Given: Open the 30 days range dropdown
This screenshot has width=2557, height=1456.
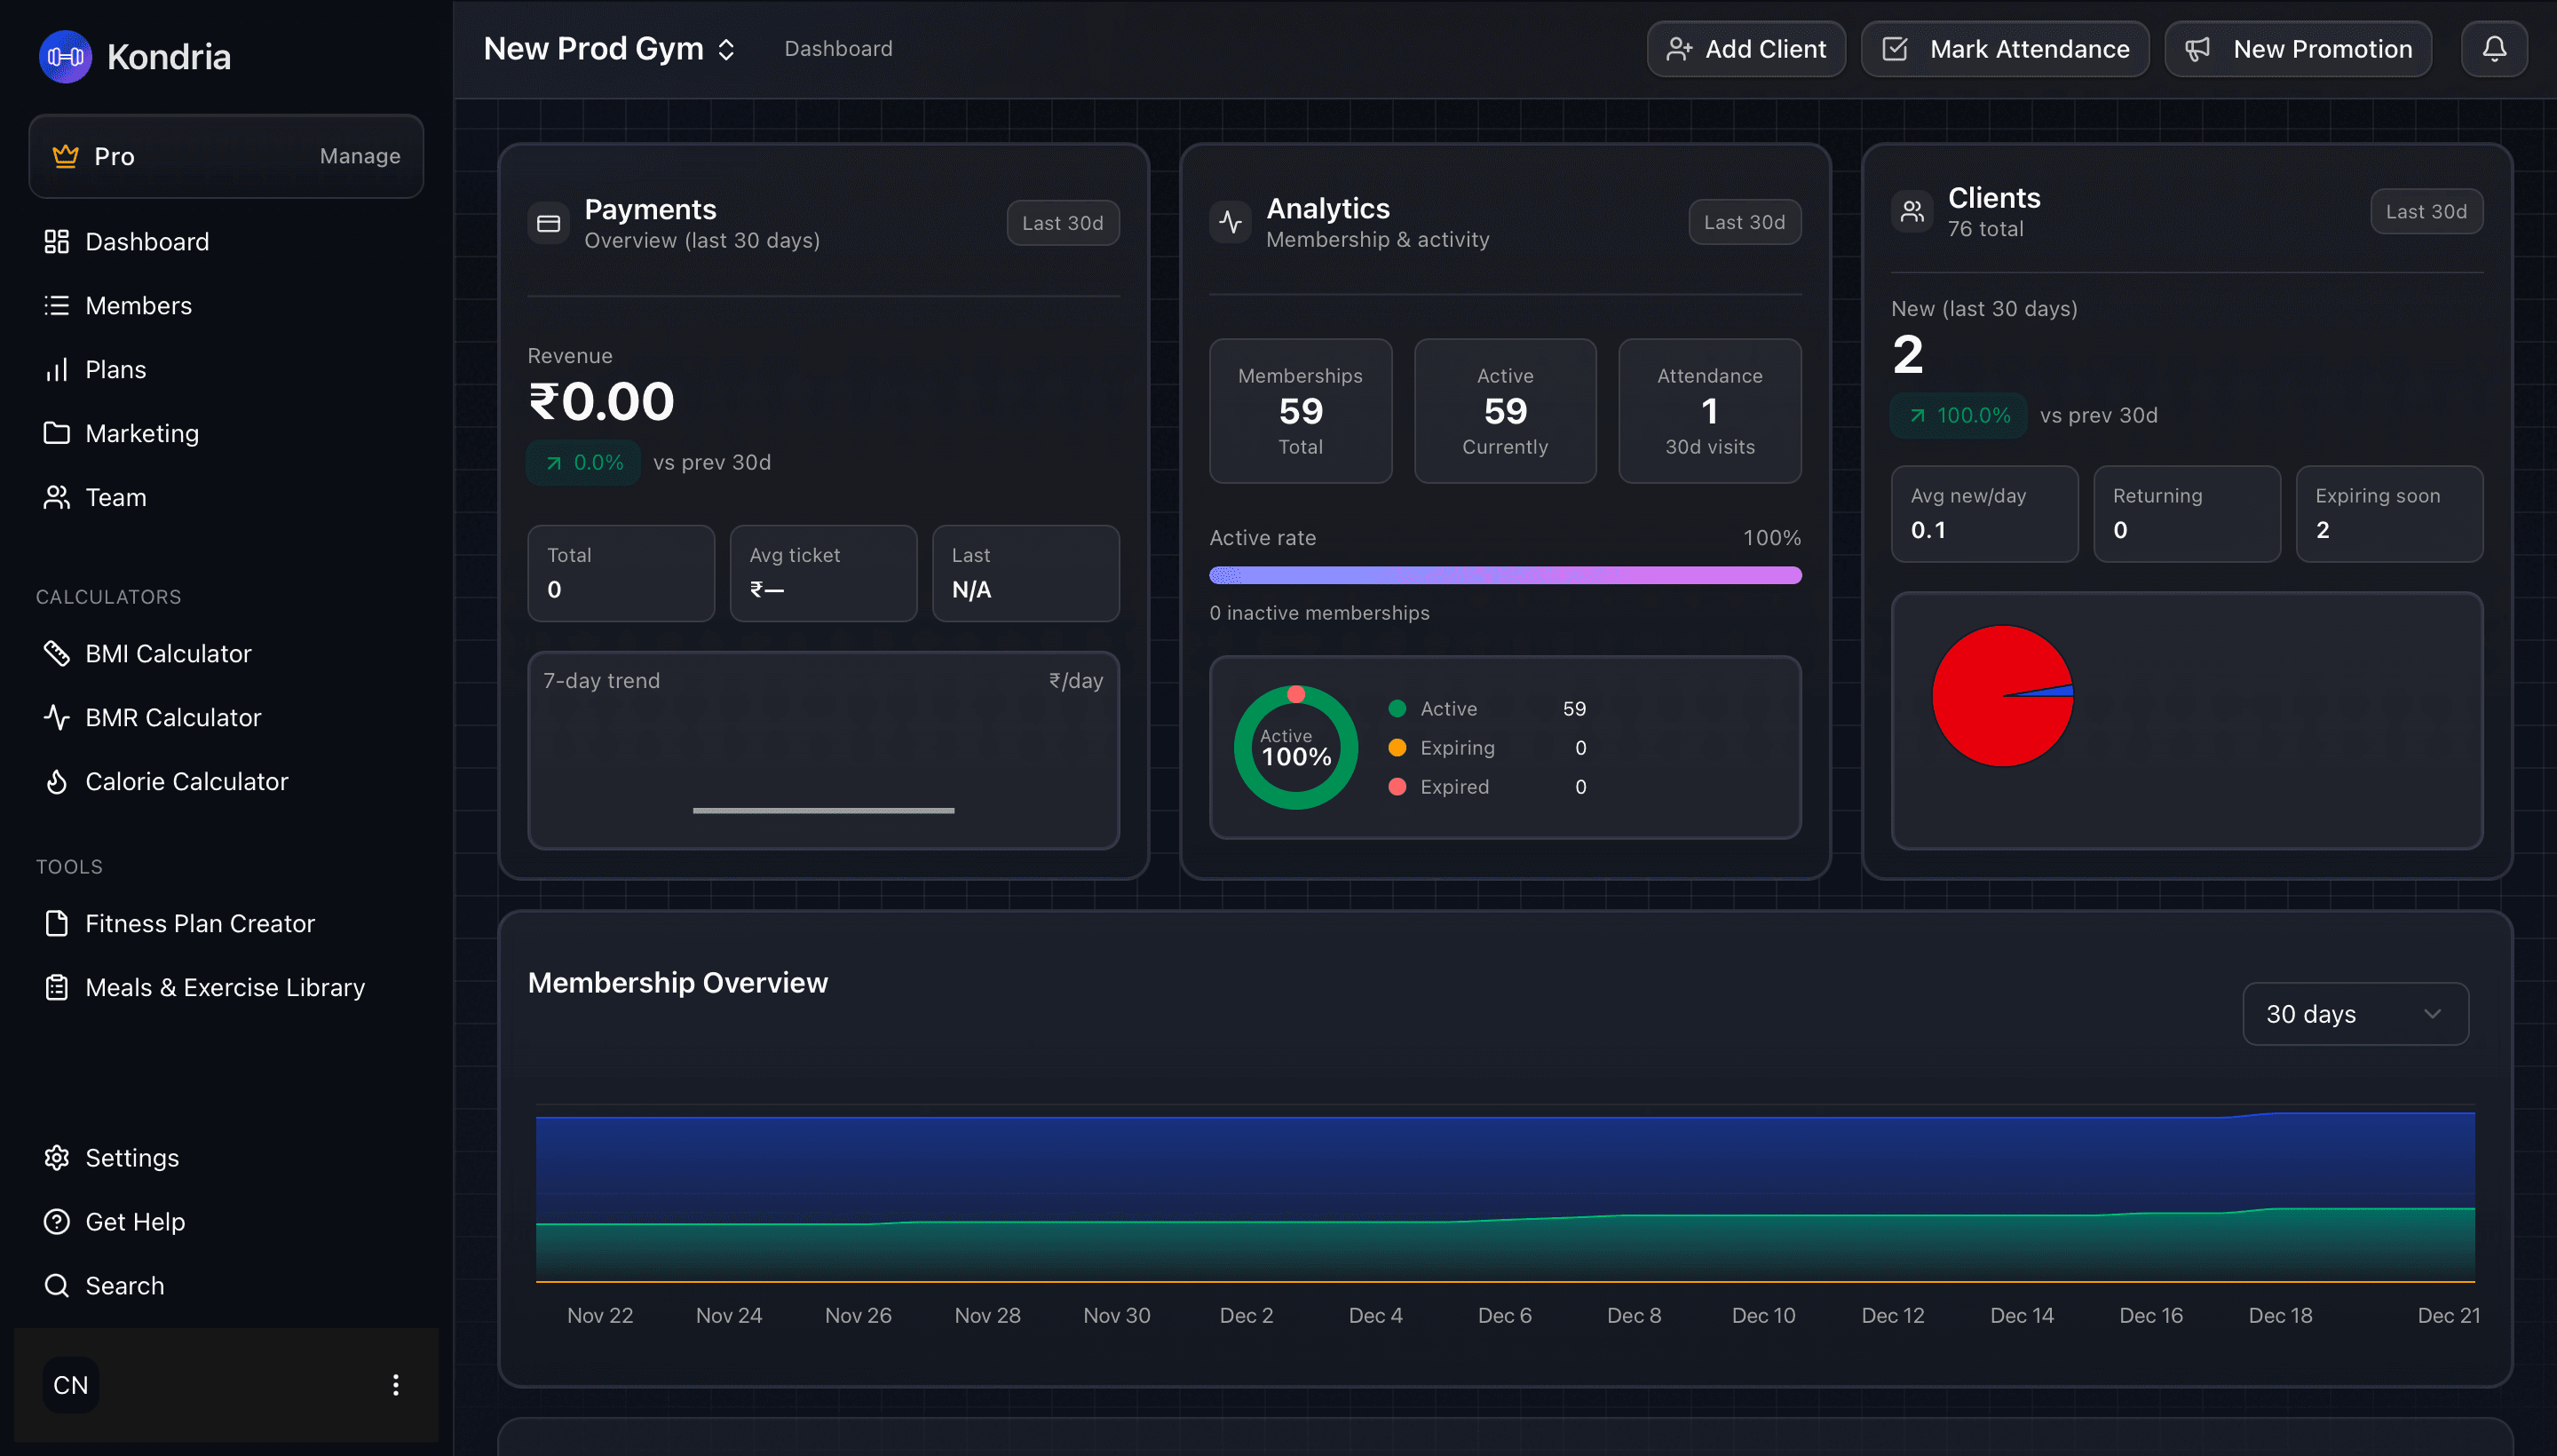Looking at the screenshot, I should [x=2354, y=1014].
